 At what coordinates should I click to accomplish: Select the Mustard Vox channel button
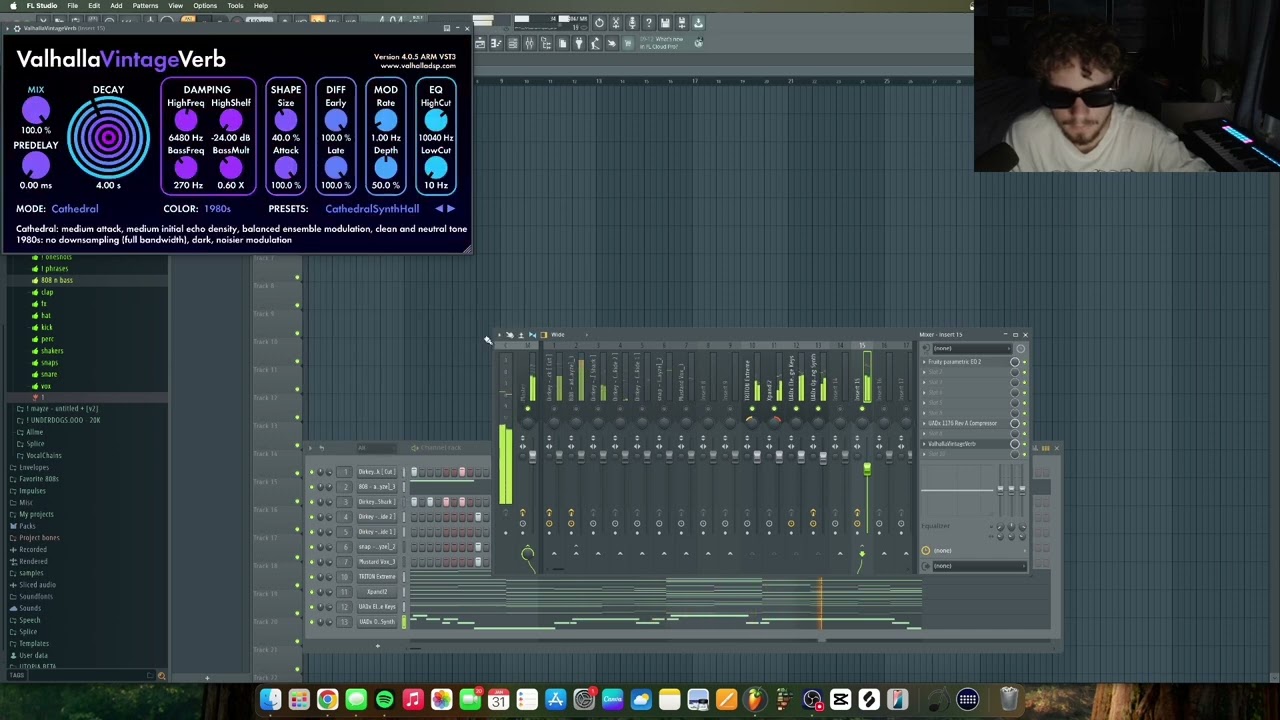point(377,562)
